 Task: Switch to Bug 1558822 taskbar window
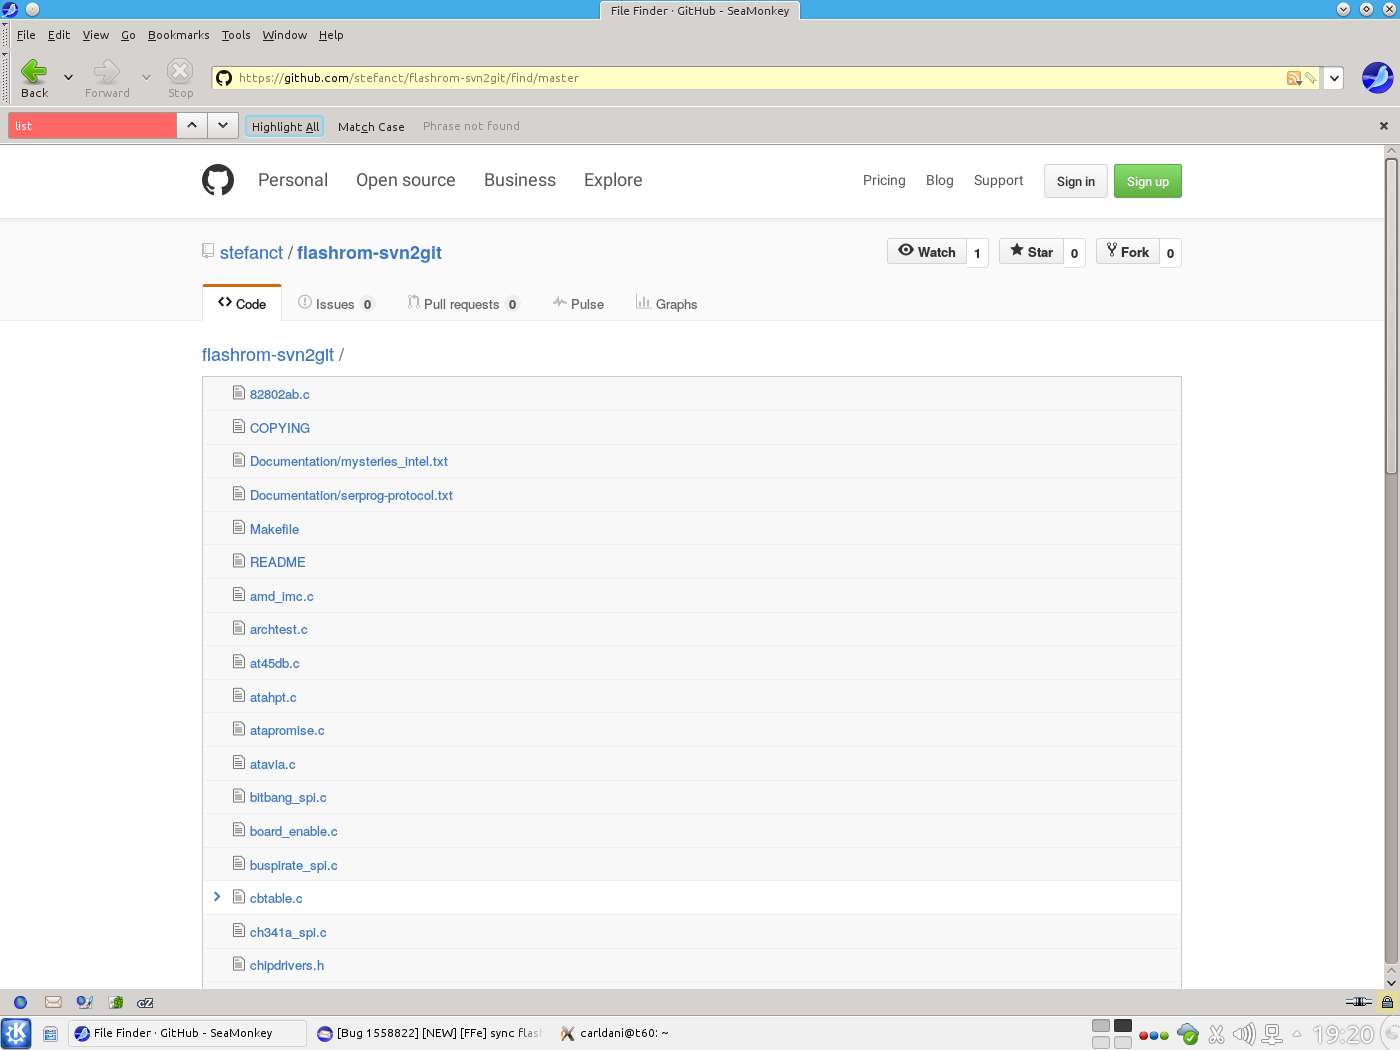[x=431, y=1033]
